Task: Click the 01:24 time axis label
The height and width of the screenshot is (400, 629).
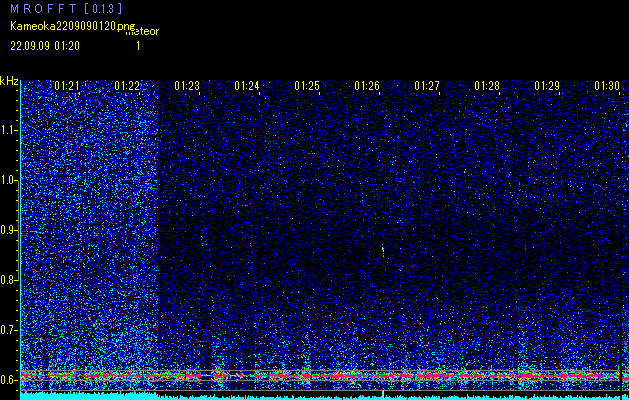Action: point(247,86)
